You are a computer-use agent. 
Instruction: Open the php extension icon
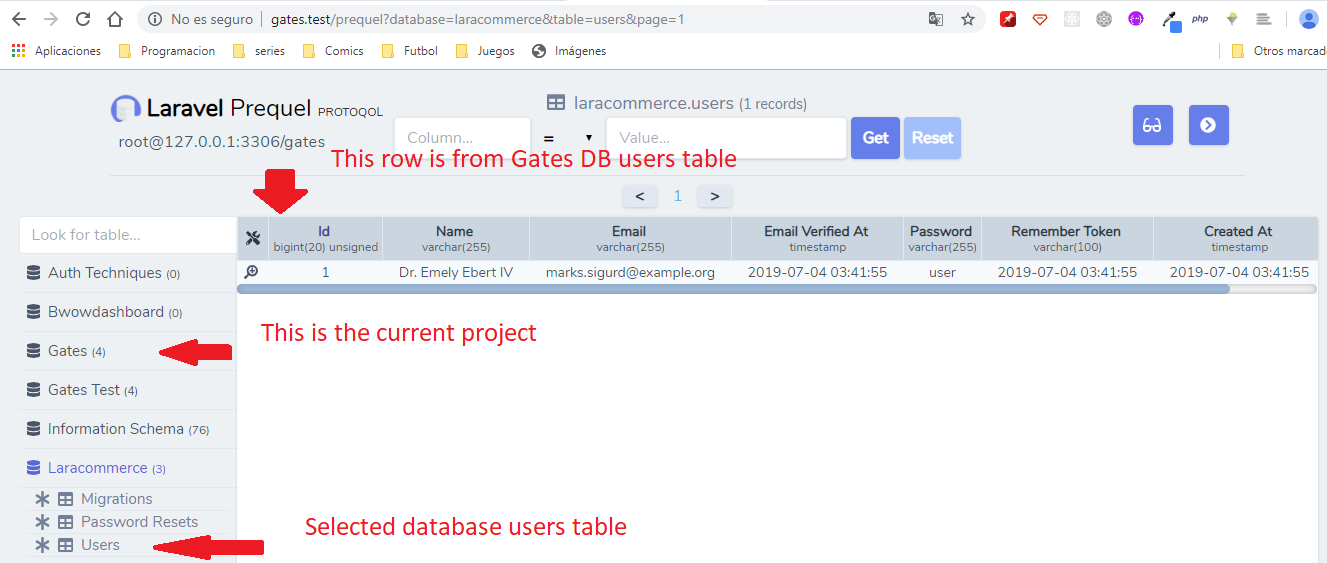(x=1200, y=19)
